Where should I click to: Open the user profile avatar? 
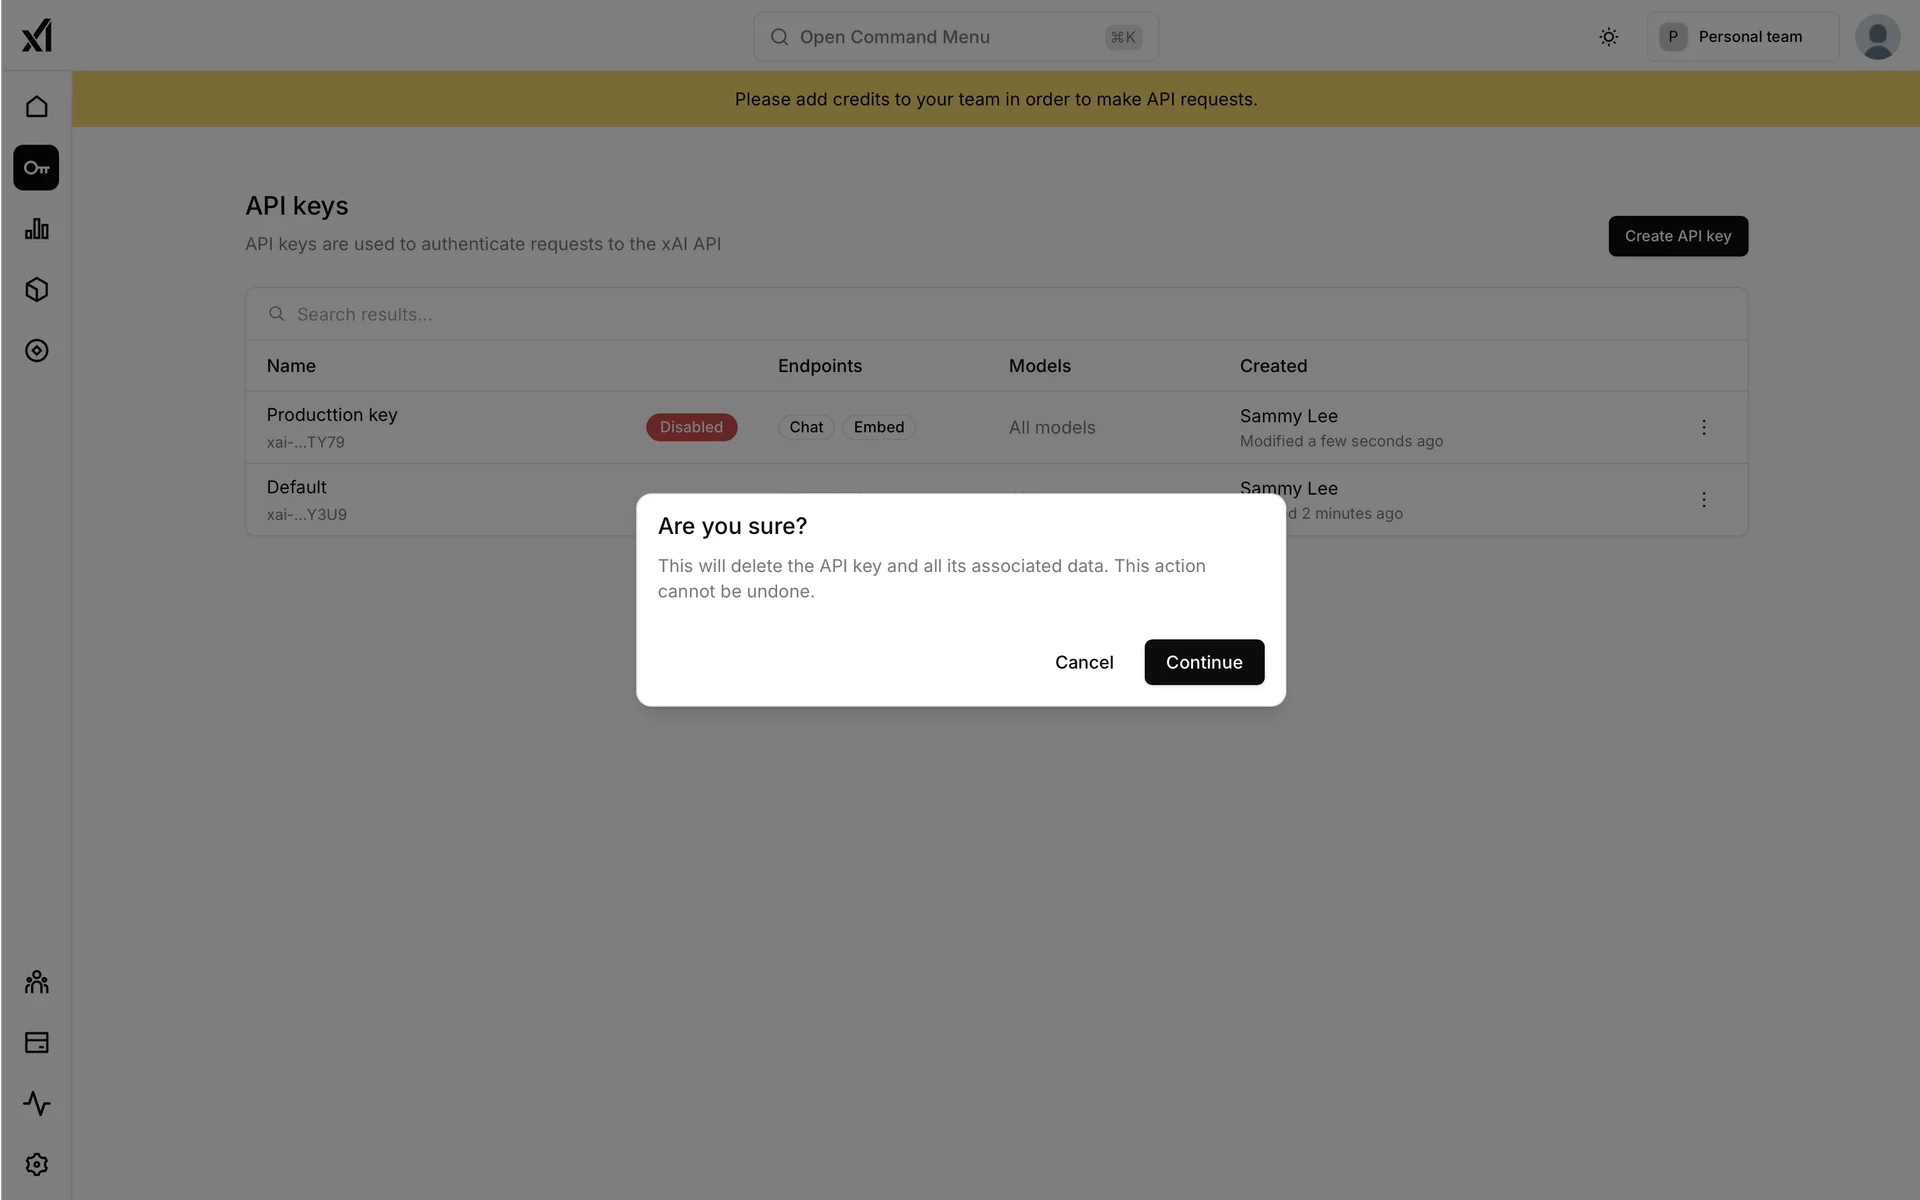click(1877, 37)
